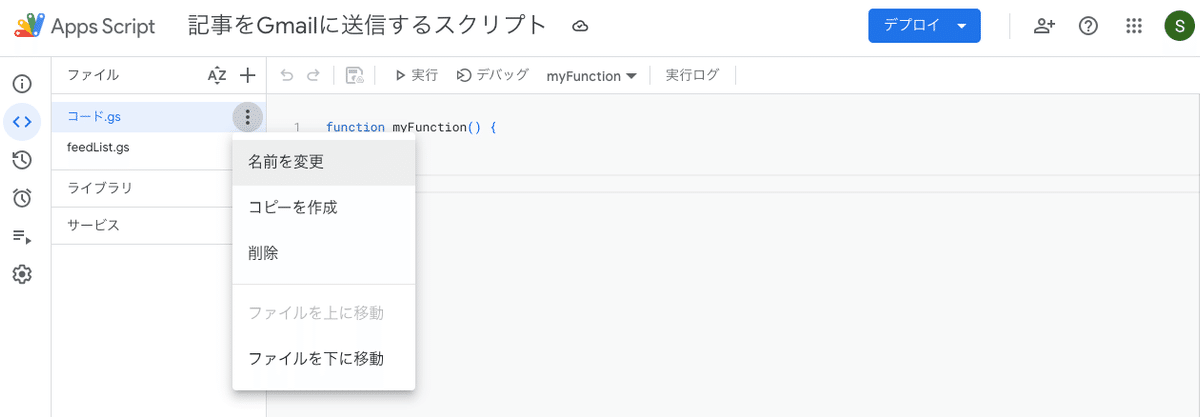Open the Google apps grid icon
The image size is (1200, 417).
coord(1134,26)
